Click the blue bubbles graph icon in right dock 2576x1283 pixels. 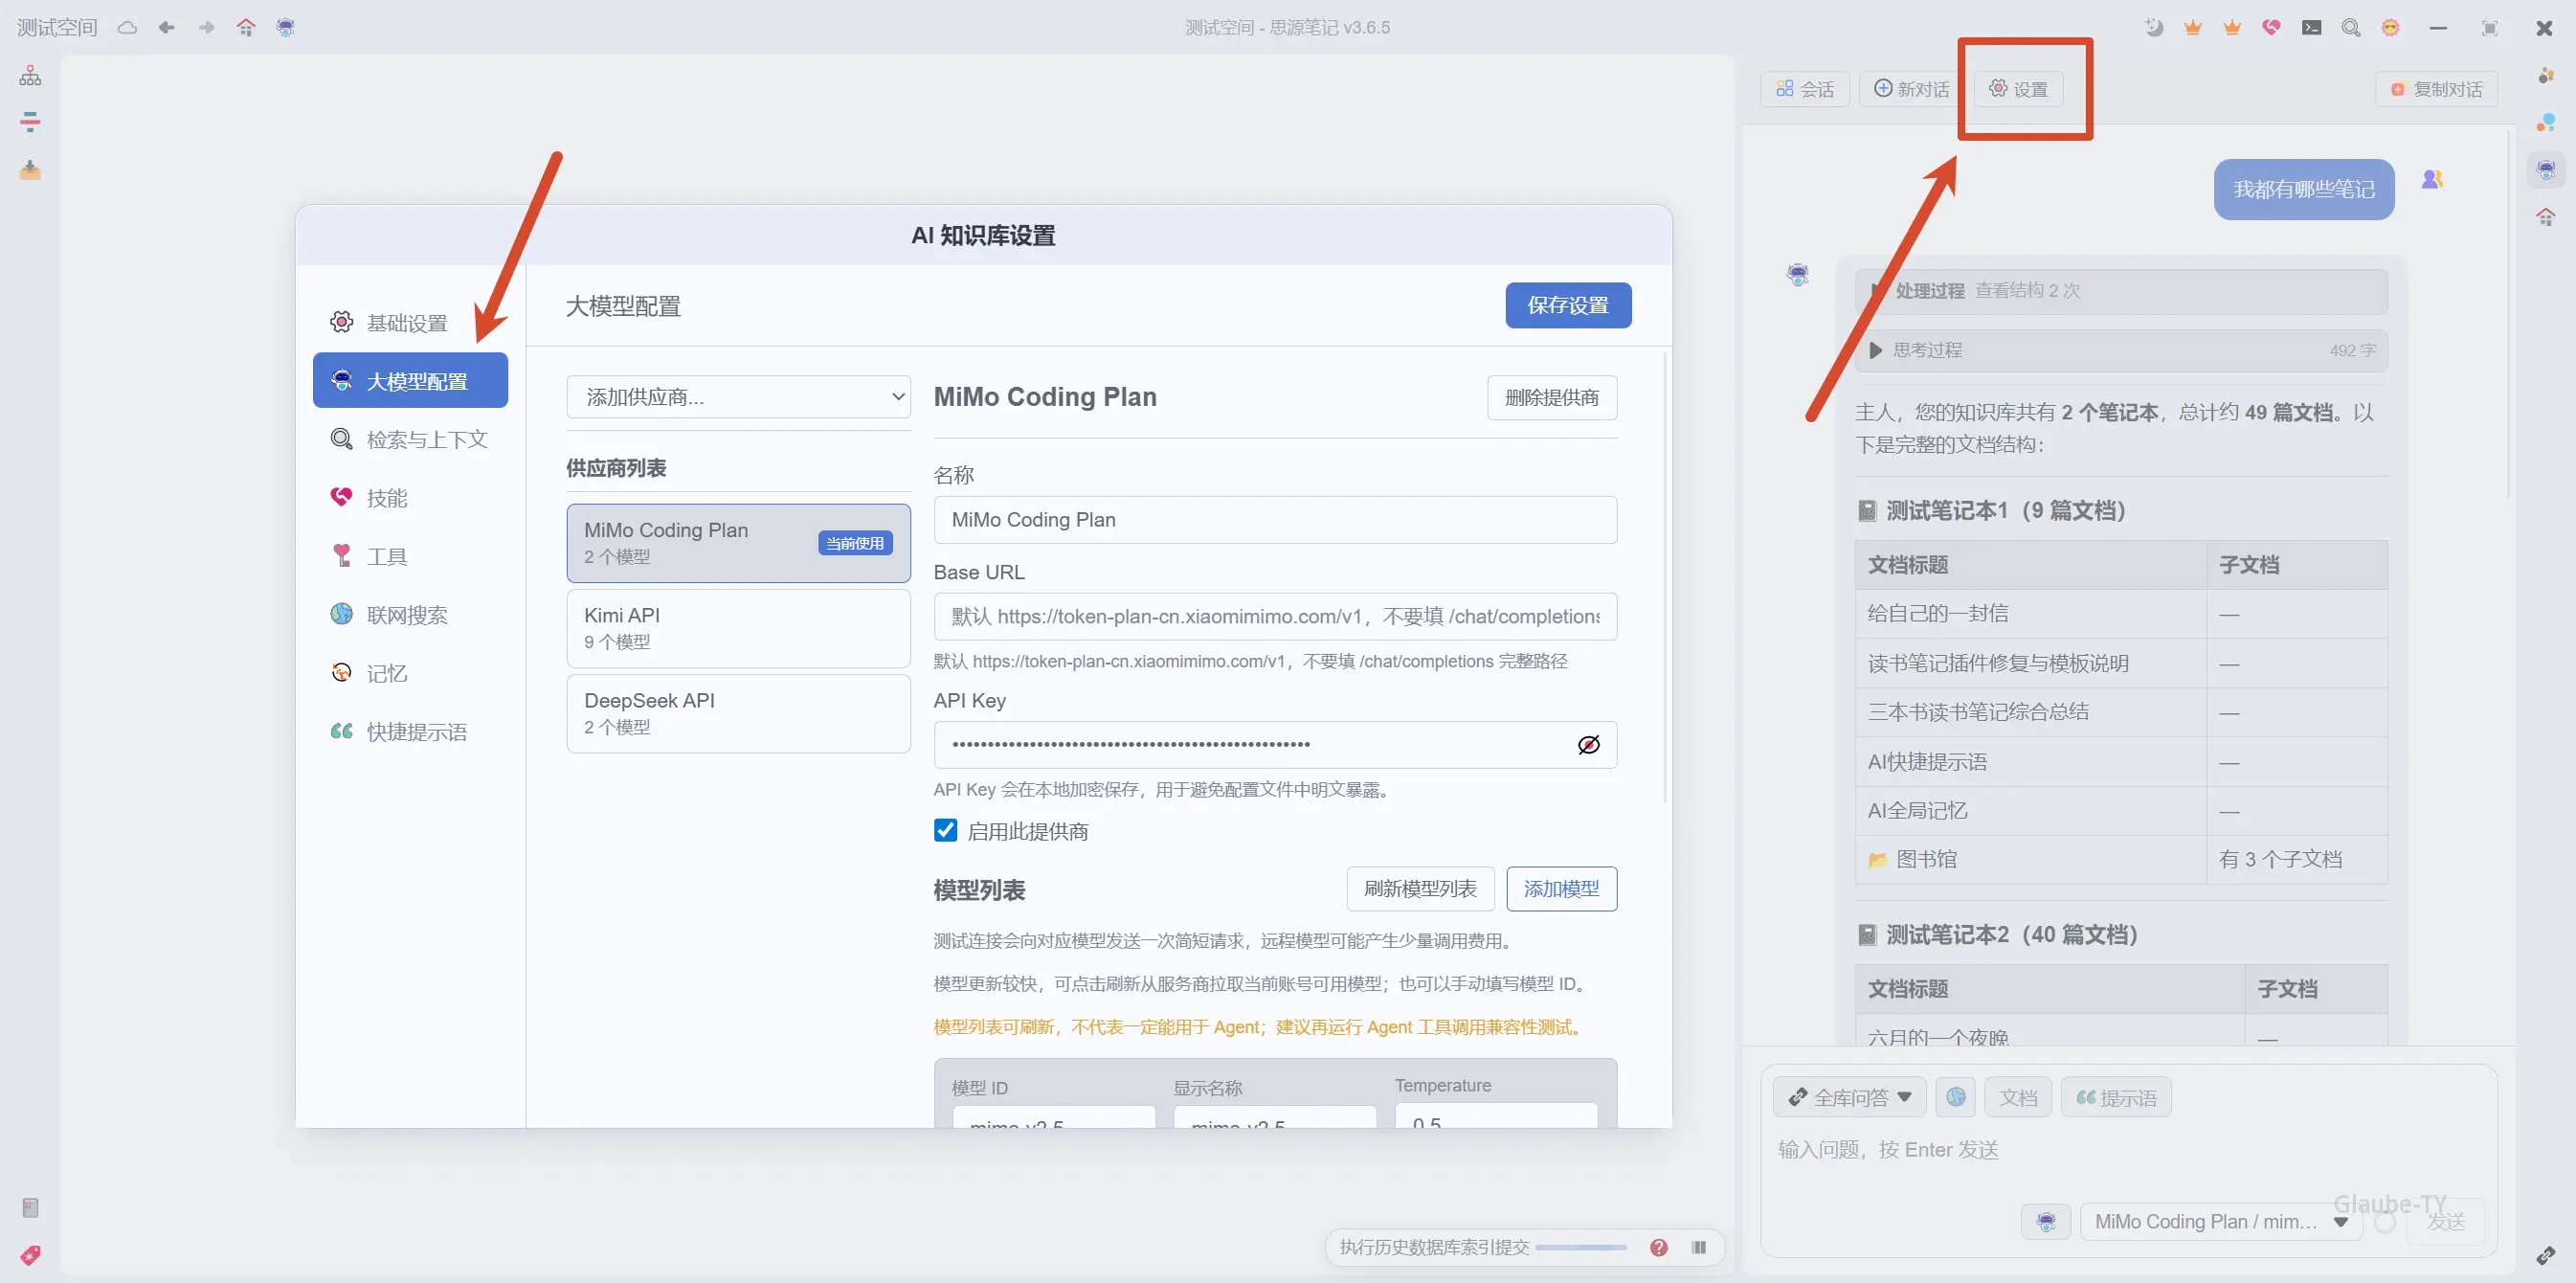click(x=2546, y=122)
